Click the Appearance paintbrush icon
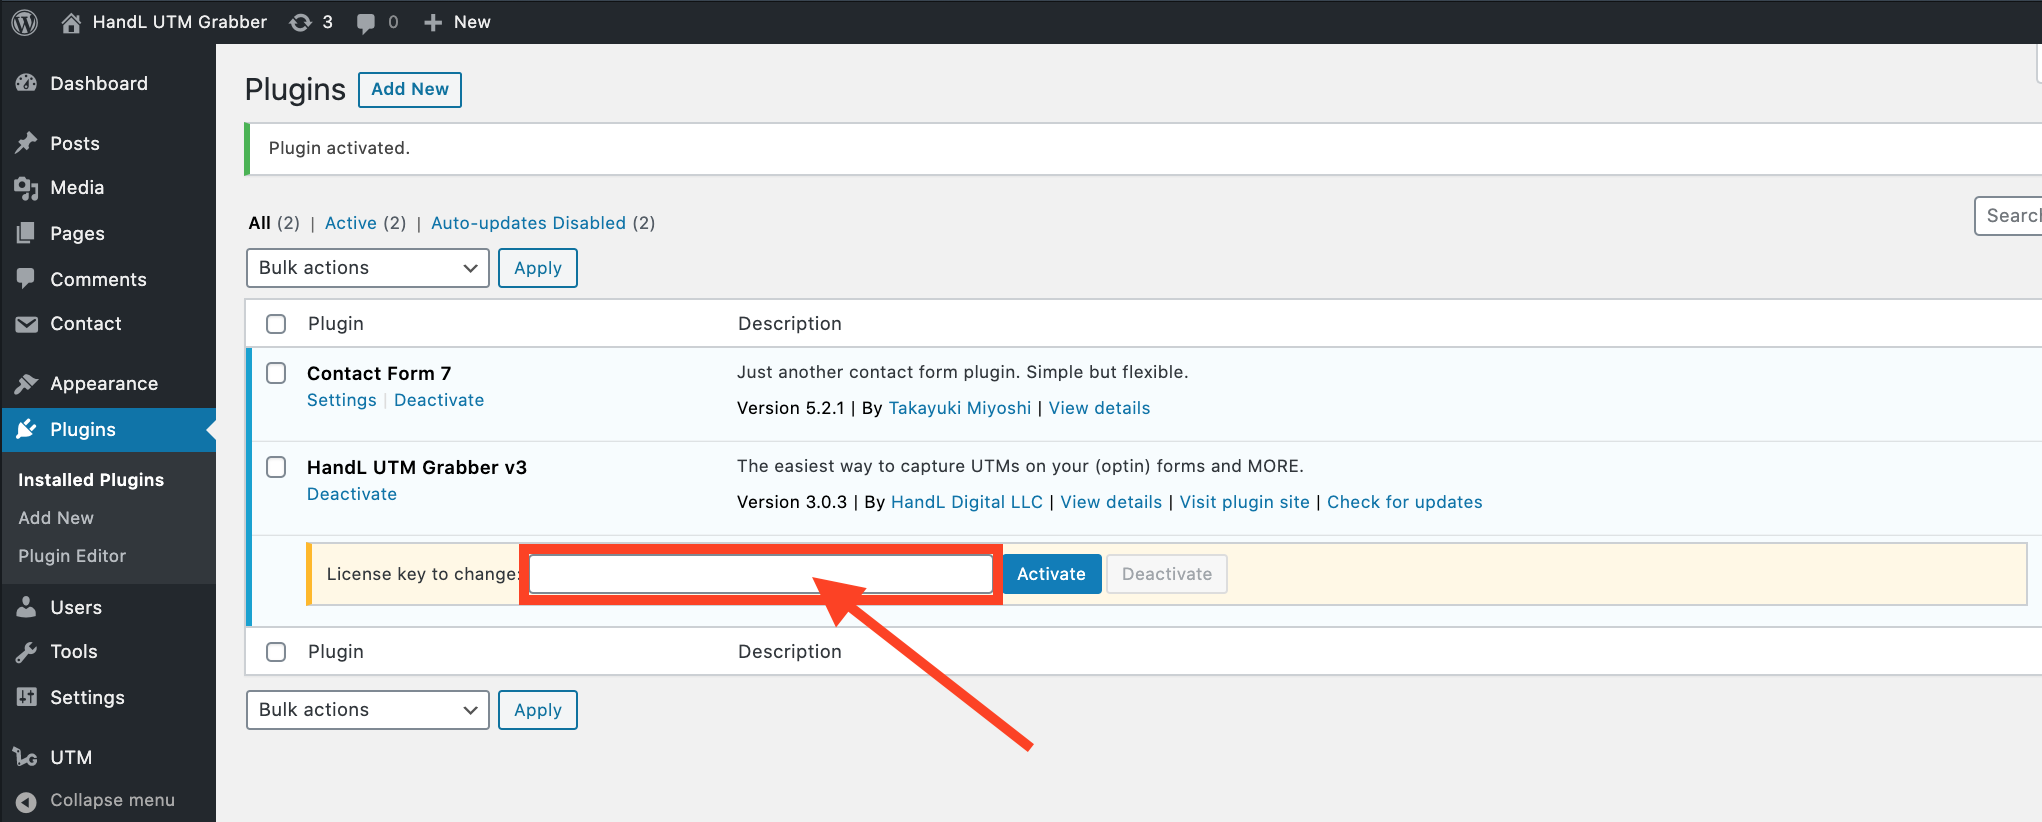 pos(27,384)
